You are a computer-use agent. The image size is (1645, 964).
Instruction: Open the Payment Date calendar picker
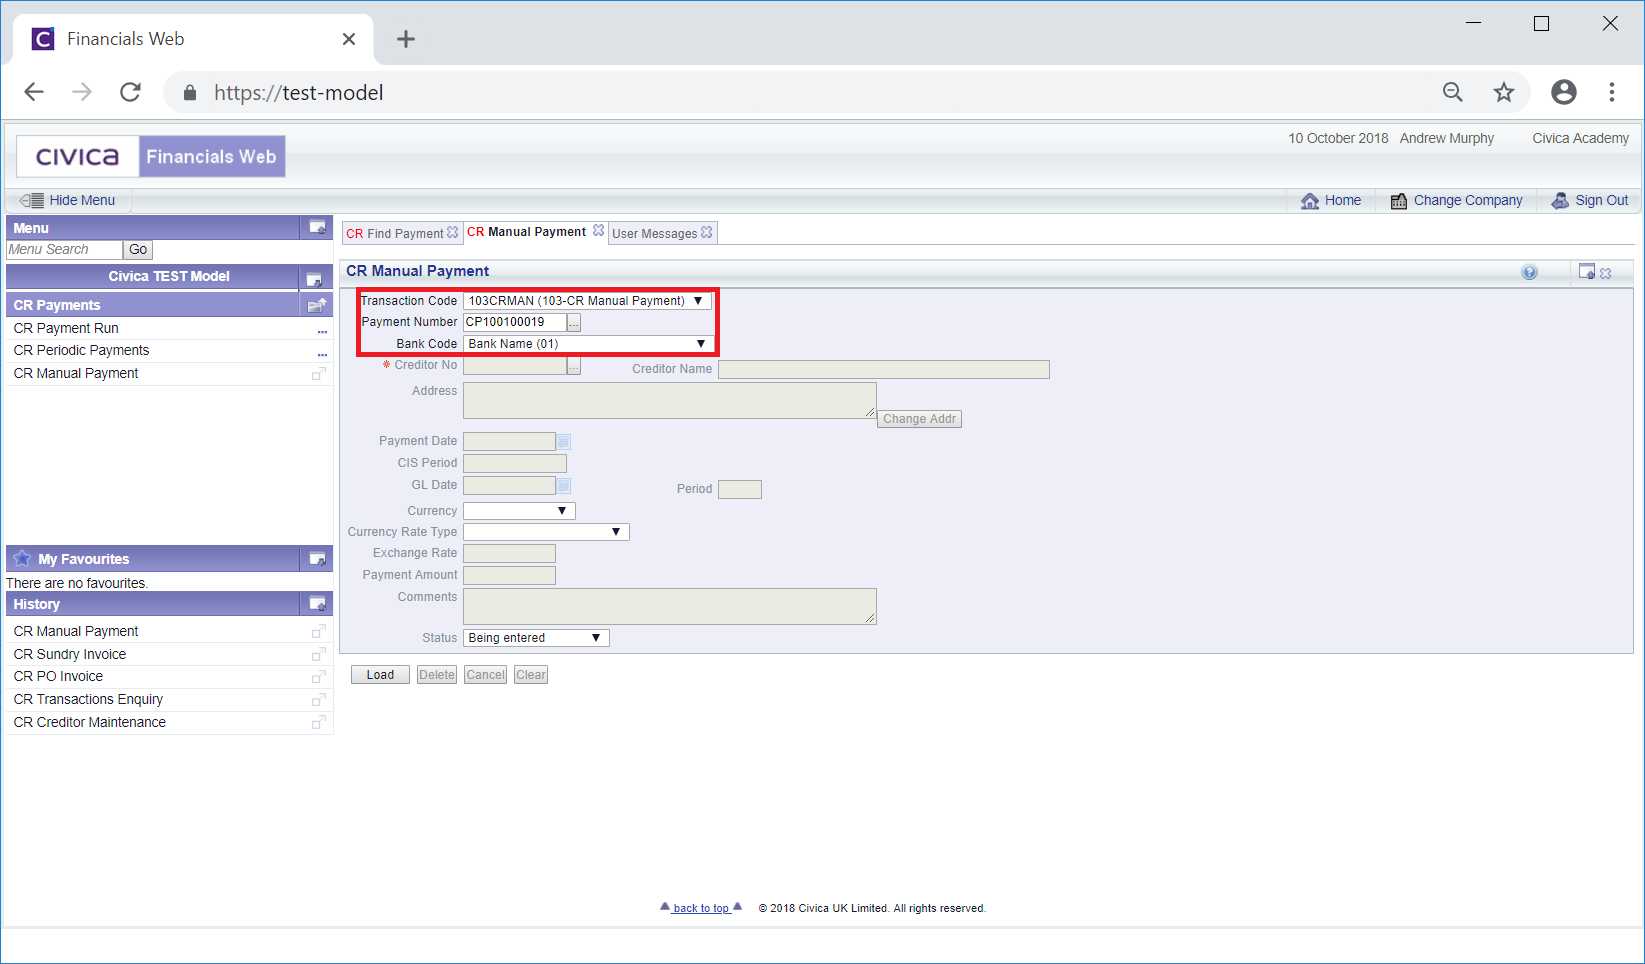point(564,441)
